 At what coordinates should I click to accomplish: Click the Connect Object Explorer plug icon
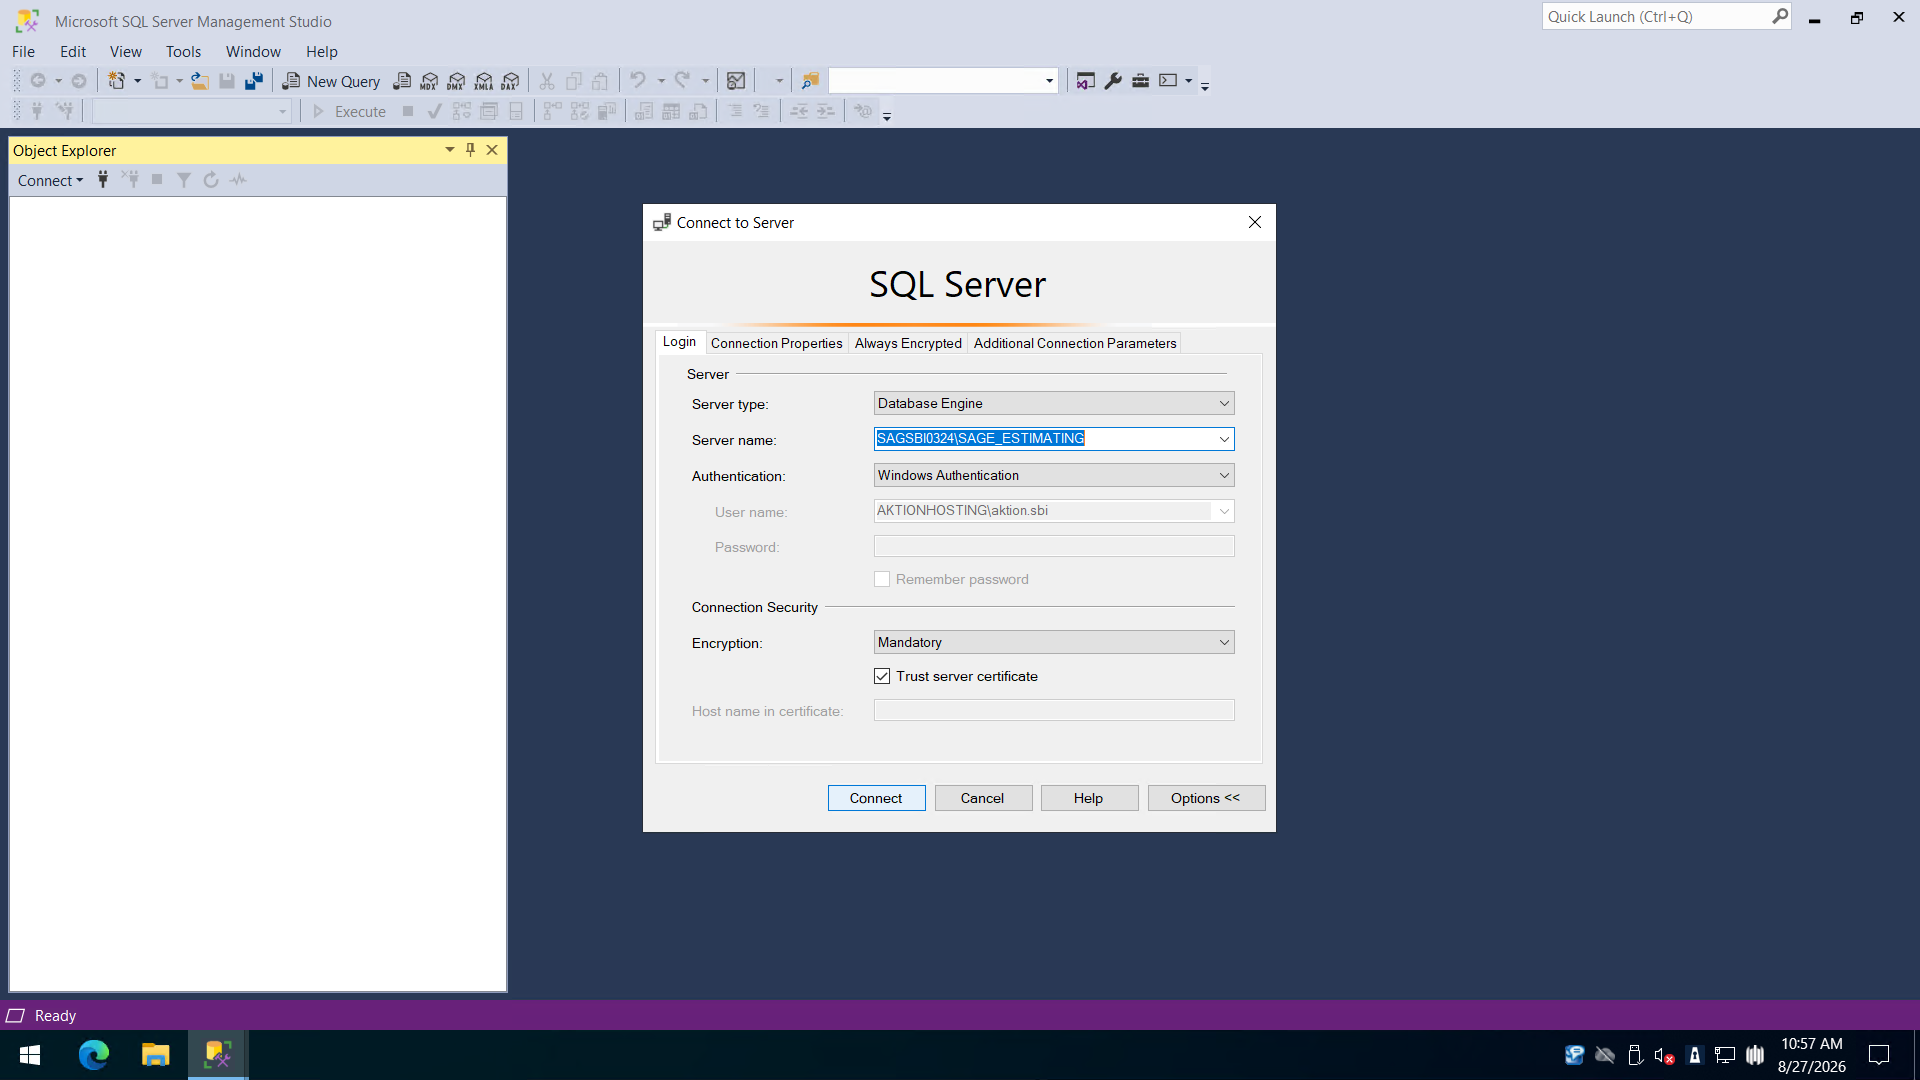click(x=103, y=180)
